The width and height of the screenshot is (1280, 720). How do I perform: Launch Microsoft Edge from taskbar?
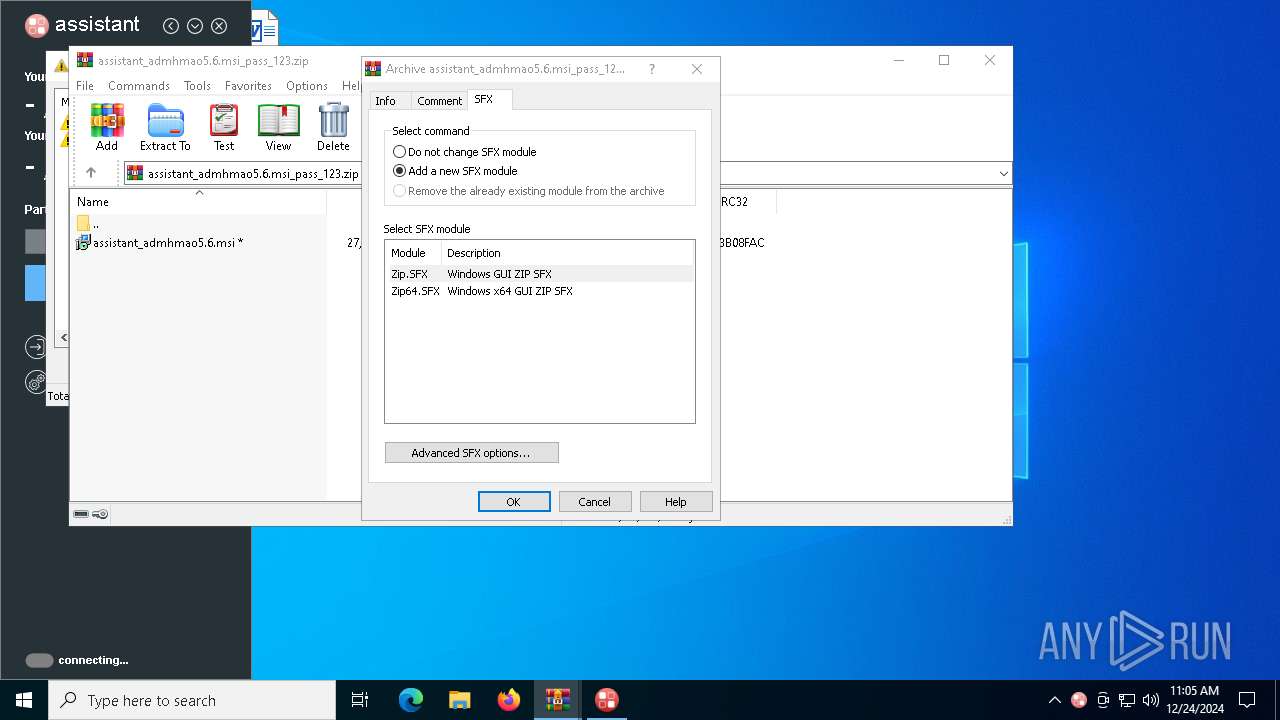[x=411, y=700]
